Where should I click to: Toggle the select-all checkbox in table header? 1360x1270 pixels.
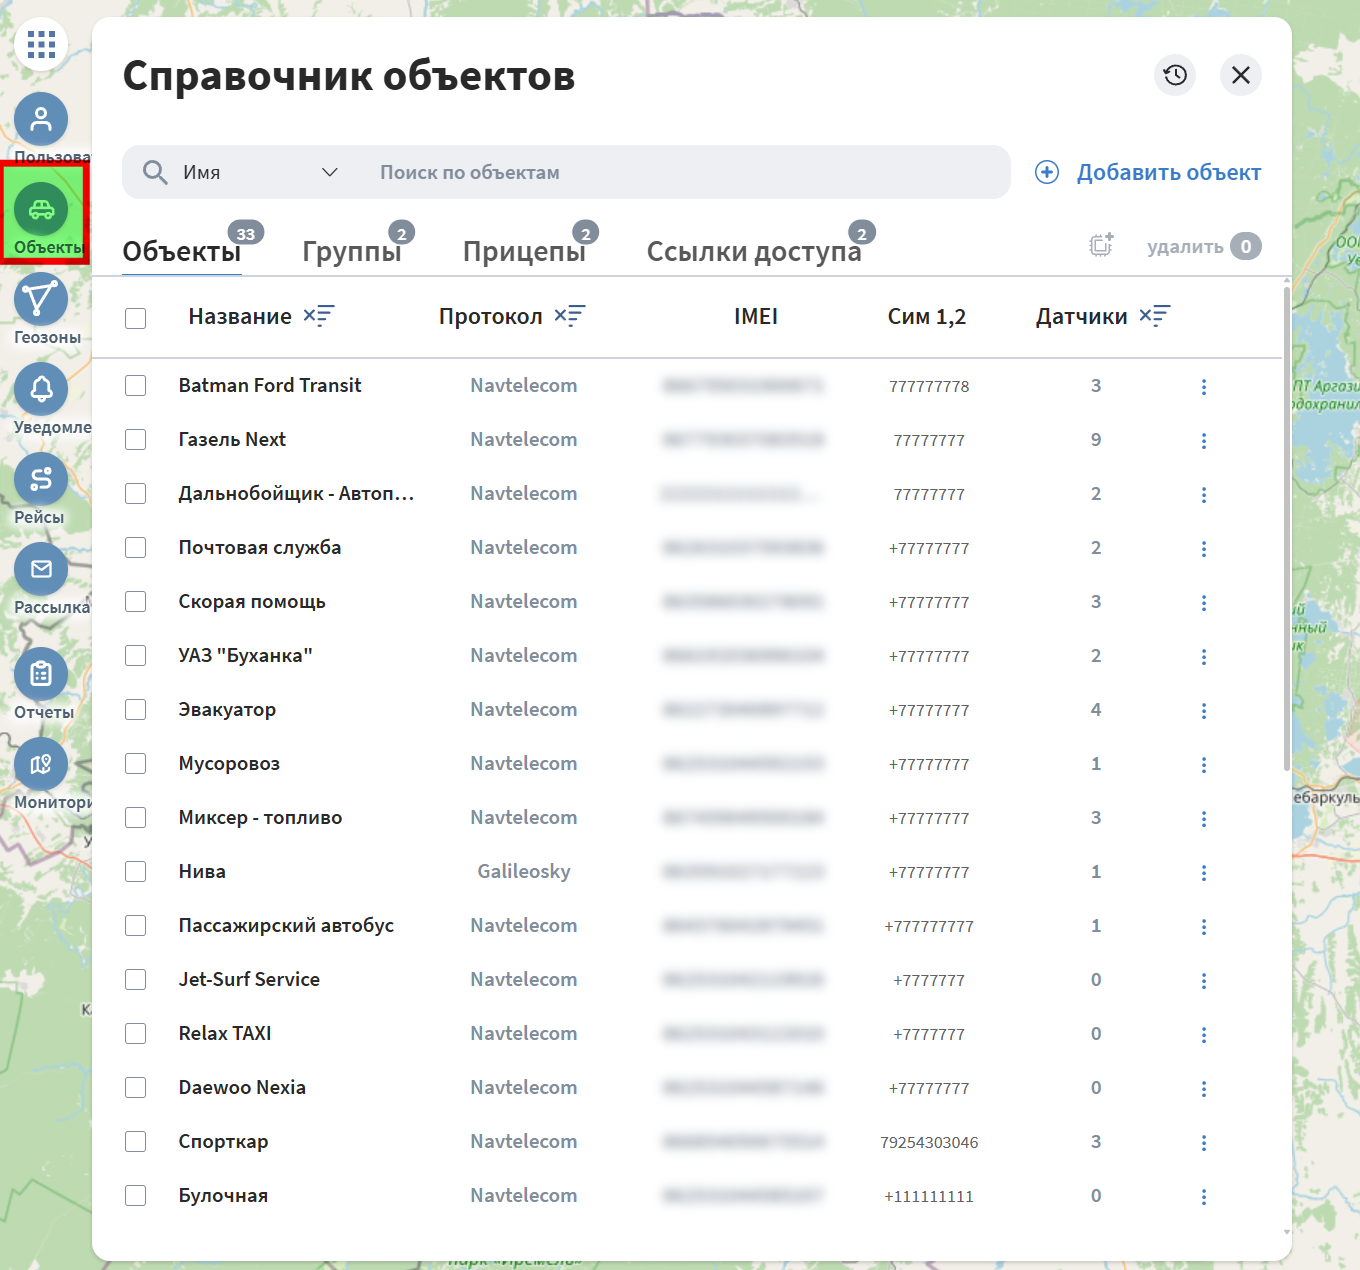click(136, 318)
